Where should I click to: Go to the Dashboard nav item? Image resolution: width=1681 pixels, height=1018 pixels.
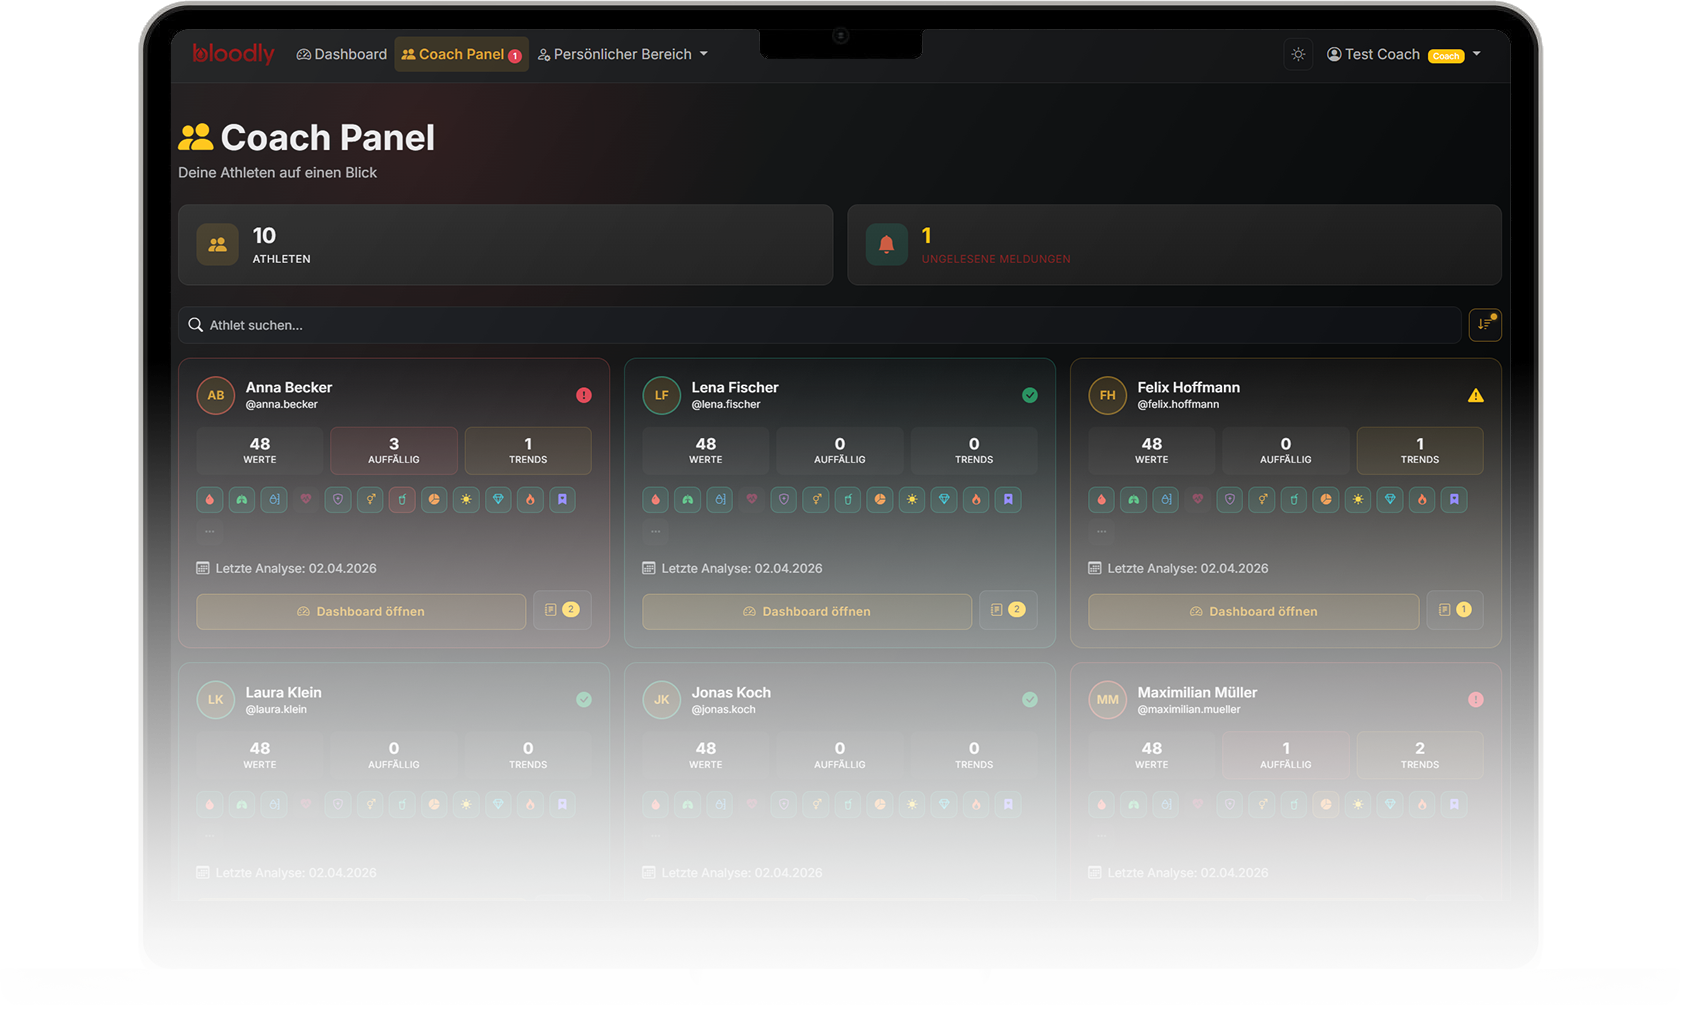click(342, 55)
